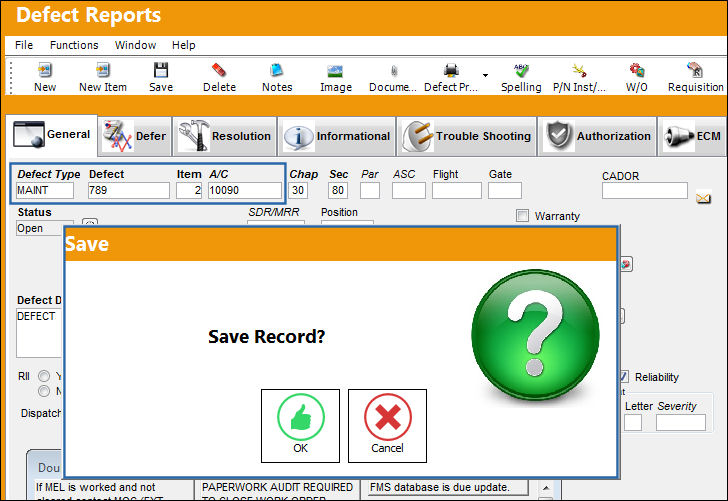Click the Item field

[189, 190]
